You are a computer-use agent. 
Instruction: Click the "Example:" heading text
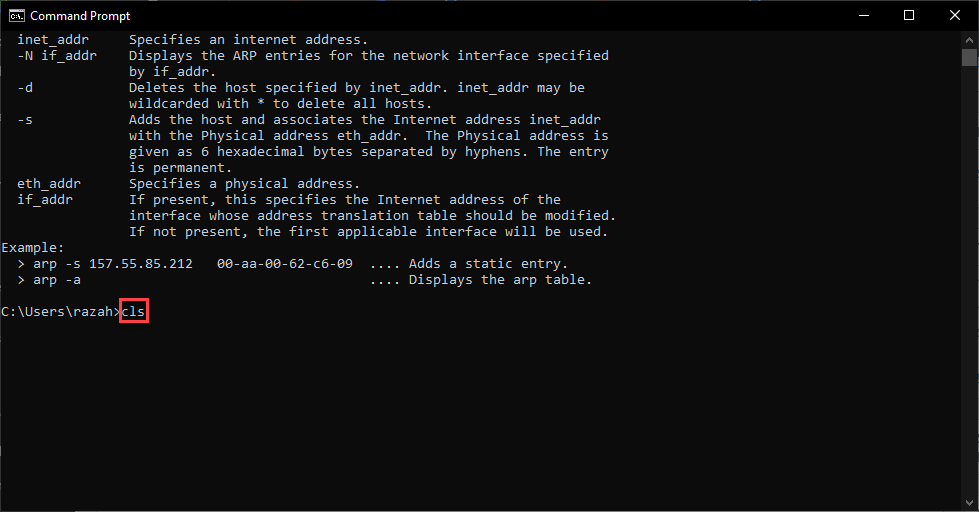pos(33,248)
